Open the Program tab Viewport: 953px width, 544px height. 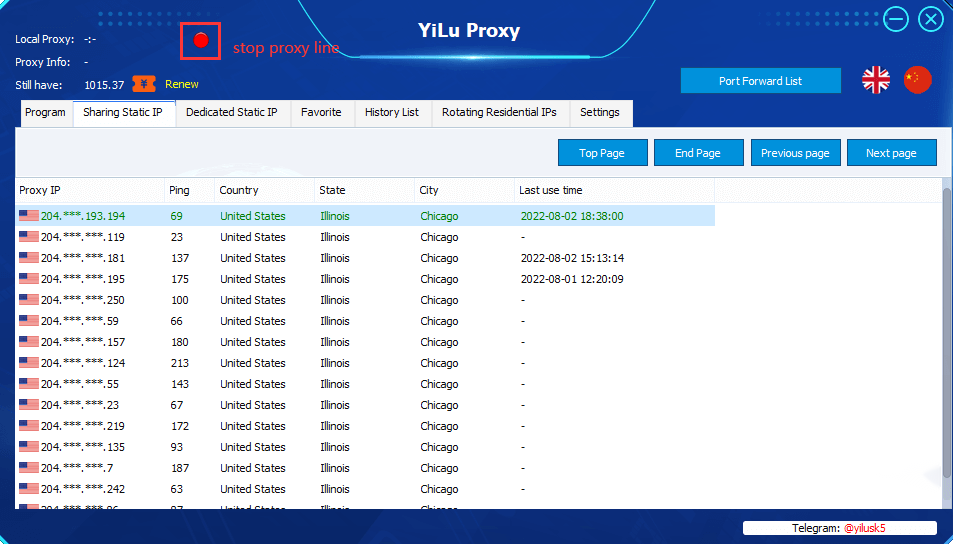pyautogui.click(x=46, y=113)
